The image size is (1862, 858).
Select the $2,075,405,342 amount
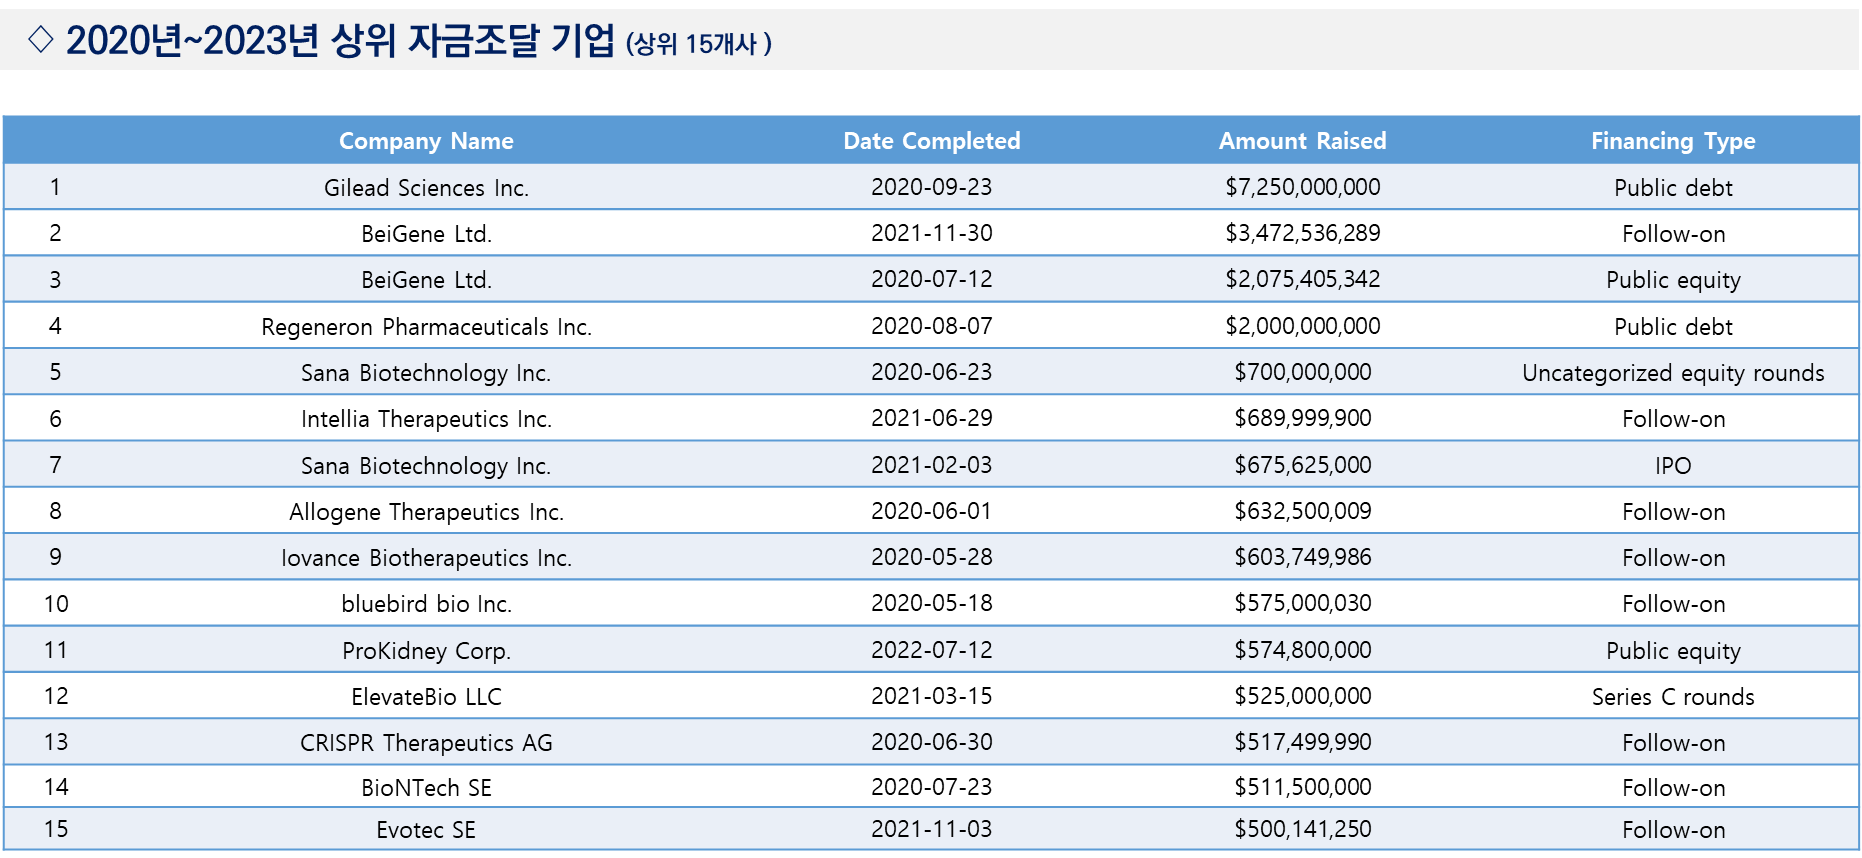(1302, 279)
